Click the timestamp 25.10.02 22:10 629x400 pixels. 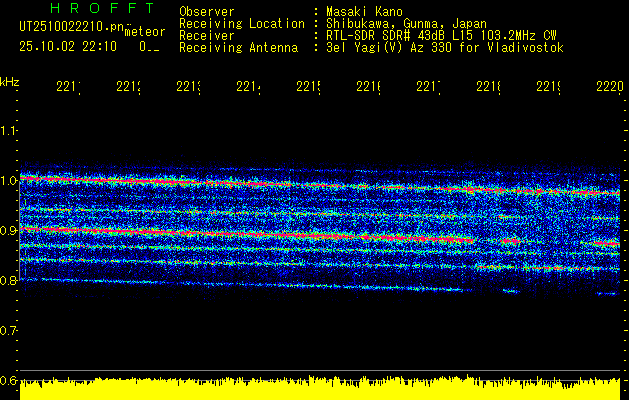pyautogui.click(x=68, y=47)
